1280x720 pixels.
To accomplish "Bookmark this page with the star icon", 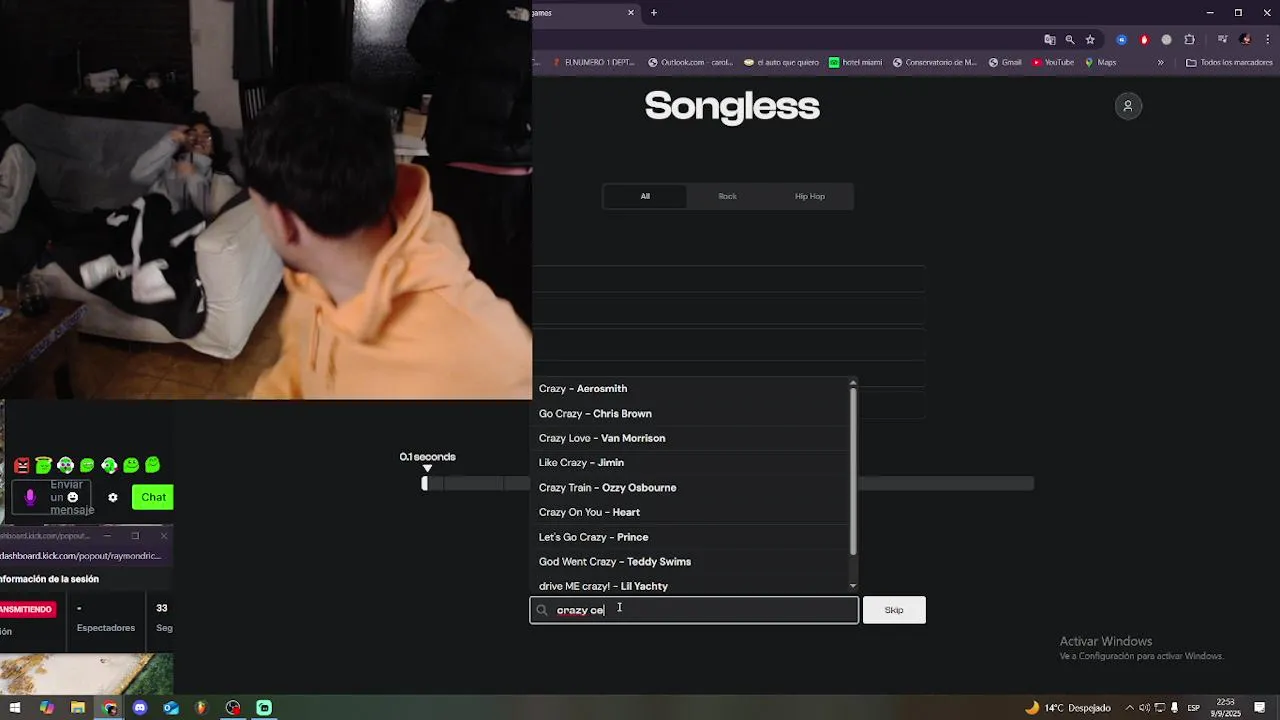I will [1090, 40].
